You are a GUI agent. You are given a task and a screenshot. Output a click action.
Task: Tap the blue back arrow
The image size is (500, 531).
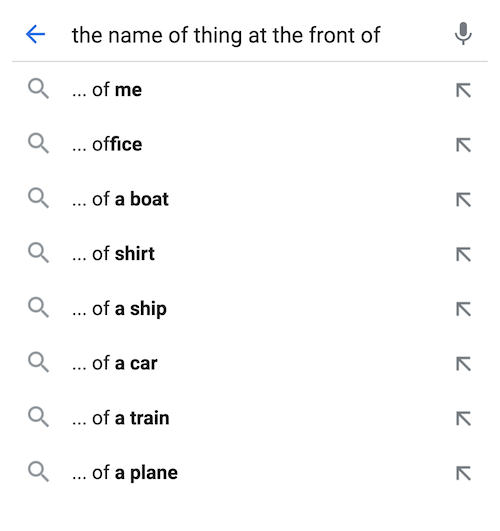(36, 34)
